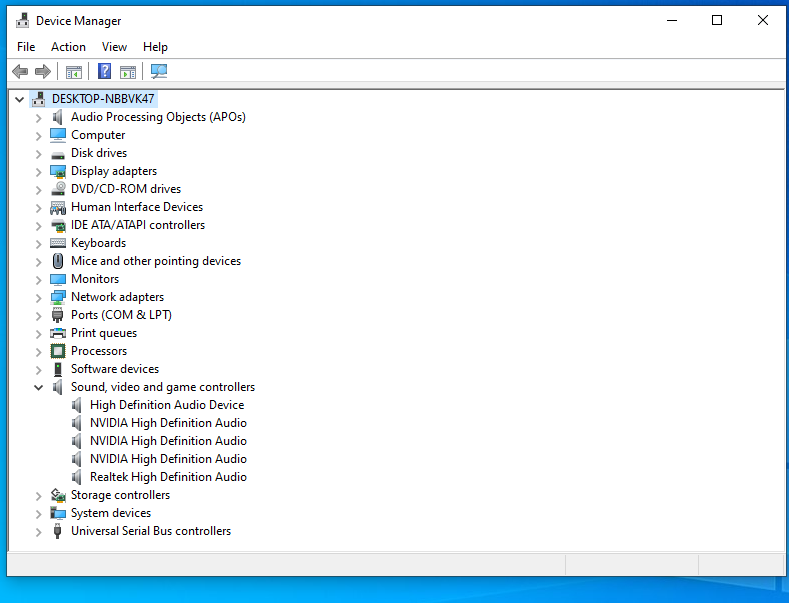Screen dimensions: 789x603
Task: Select the Realtek High Definition Audio device
Action: point(168,477)
